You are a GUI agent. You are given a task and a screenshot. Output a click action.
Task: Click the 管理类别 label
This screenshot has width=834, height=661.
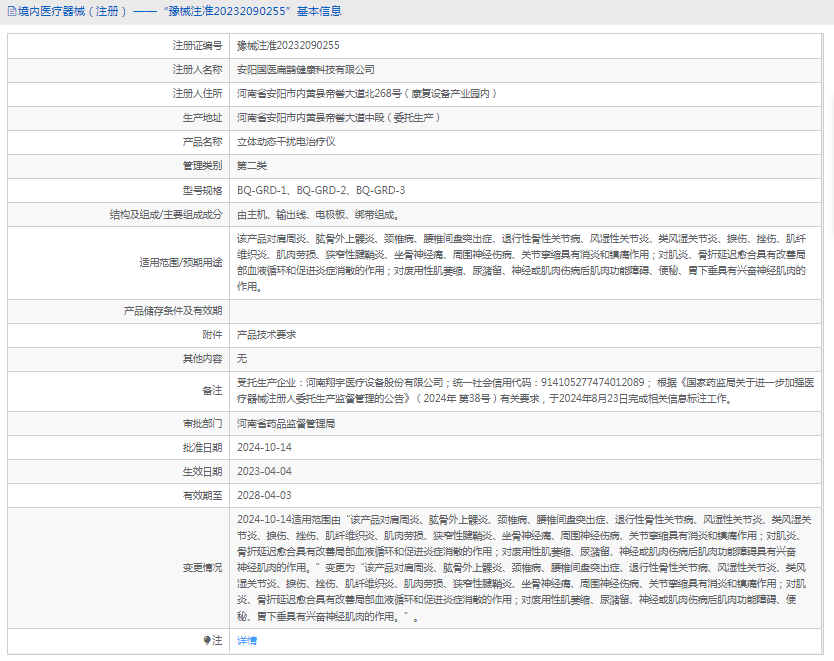tap(203, 166)
